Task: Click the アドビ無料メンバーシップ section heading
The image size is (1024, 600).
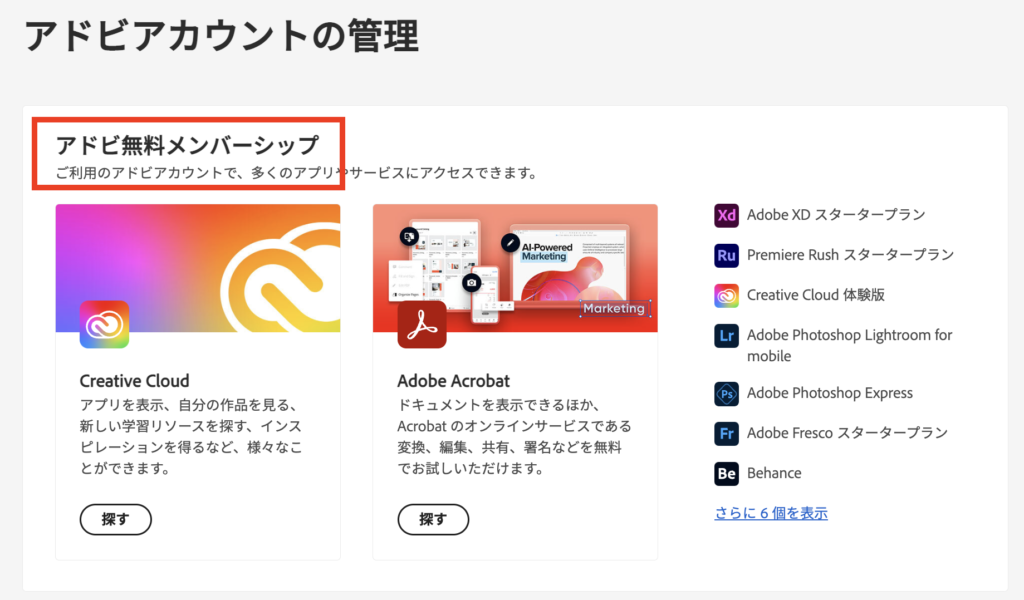Action: [187, 145]
